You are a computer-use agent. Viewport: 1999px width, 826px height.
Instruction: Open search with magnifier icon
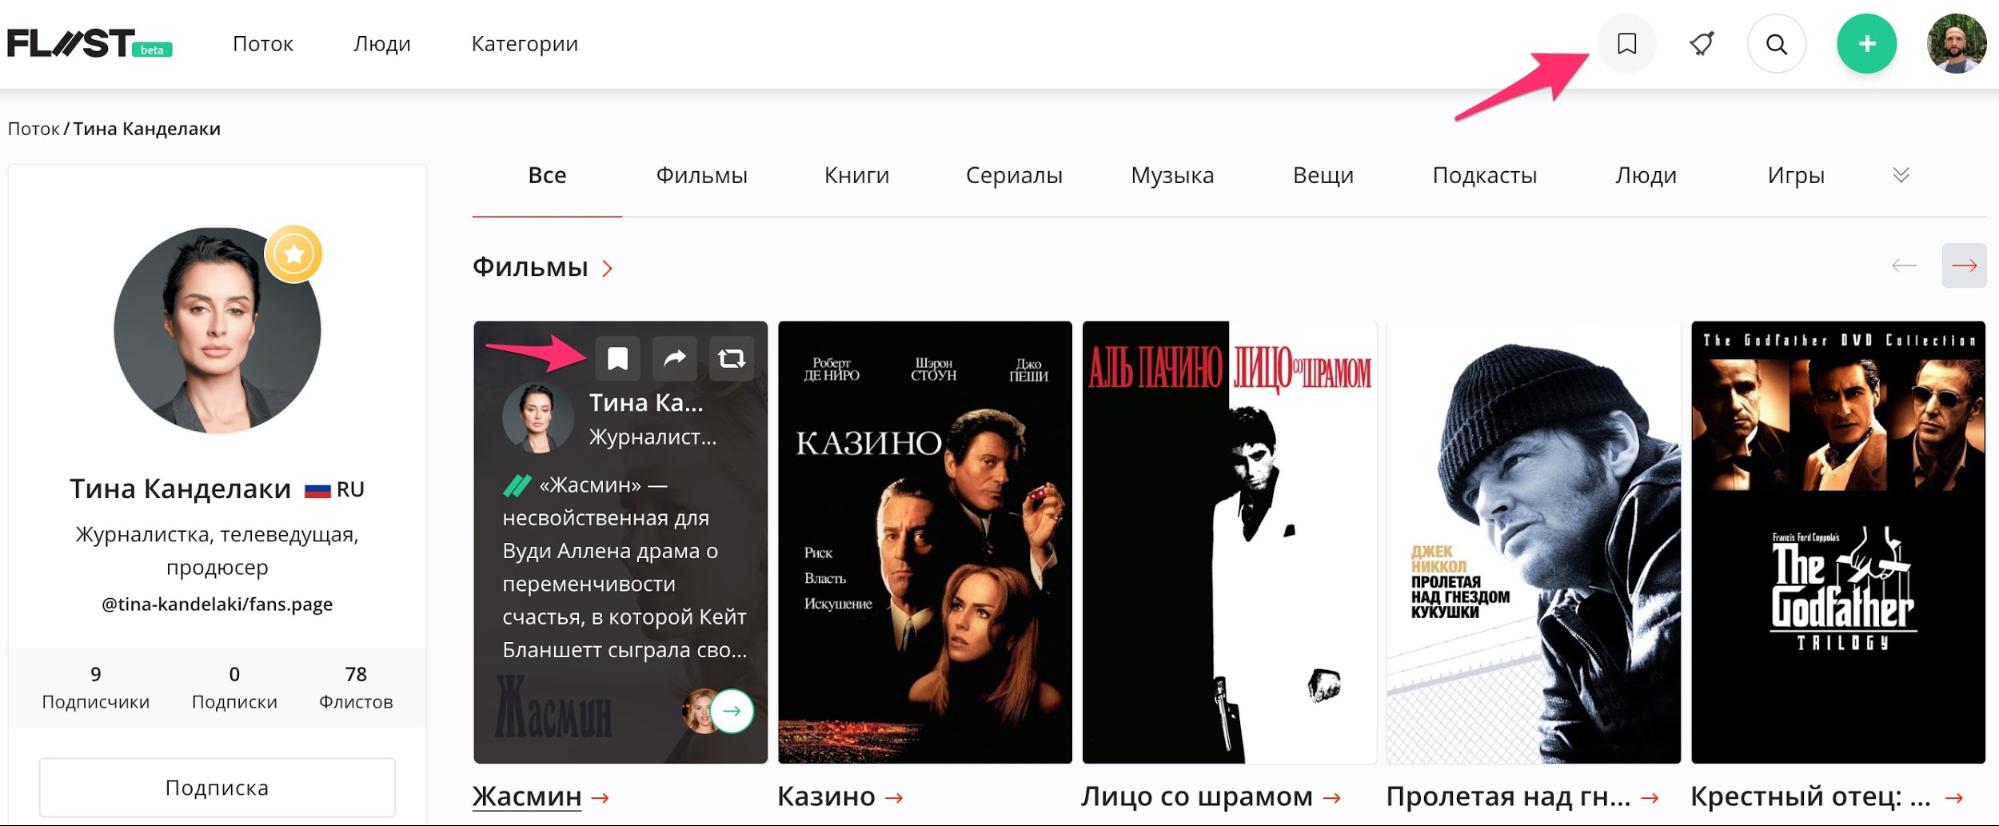pyautogui.click(x=1777, y=44)
